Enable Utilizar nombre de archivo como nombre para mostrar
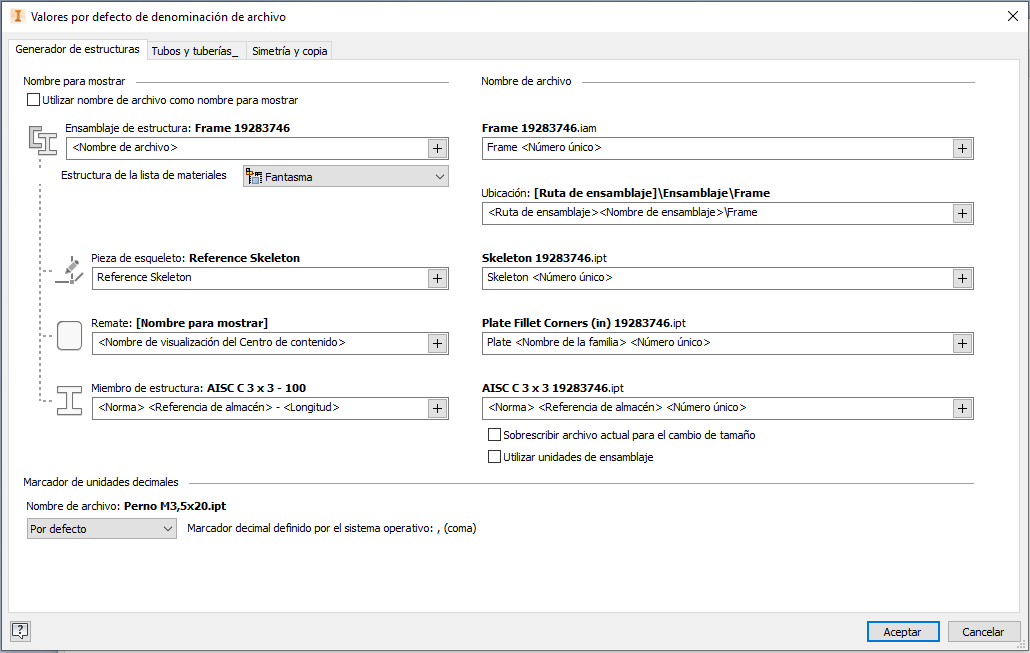This screenshot has height=653, width=1030. pyautogui.click(x=33, y=100)
